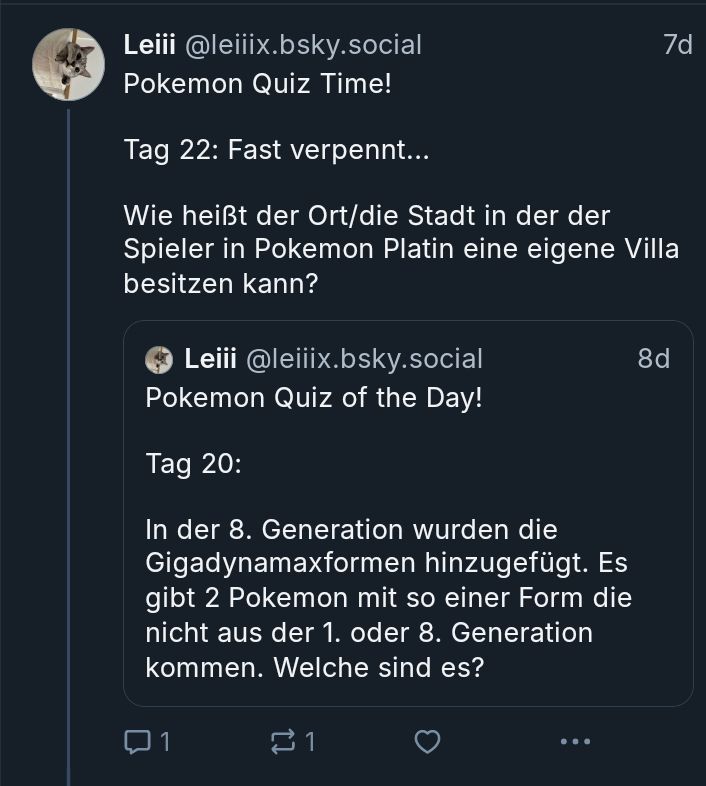706x786 pixels.
Task: Click the reply speech bubble icon
Action: 135,742
